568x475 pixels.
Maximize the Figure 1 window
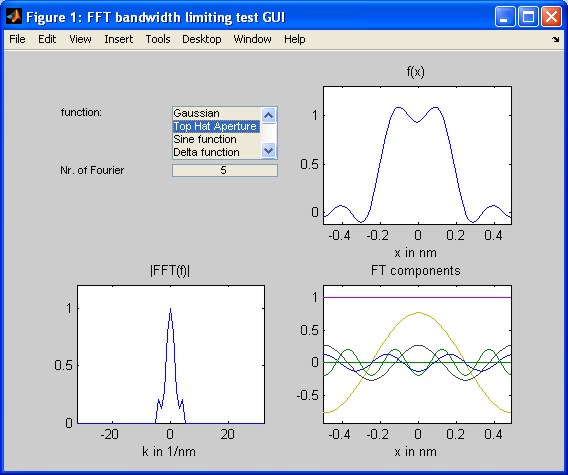(x=528, y=17)
